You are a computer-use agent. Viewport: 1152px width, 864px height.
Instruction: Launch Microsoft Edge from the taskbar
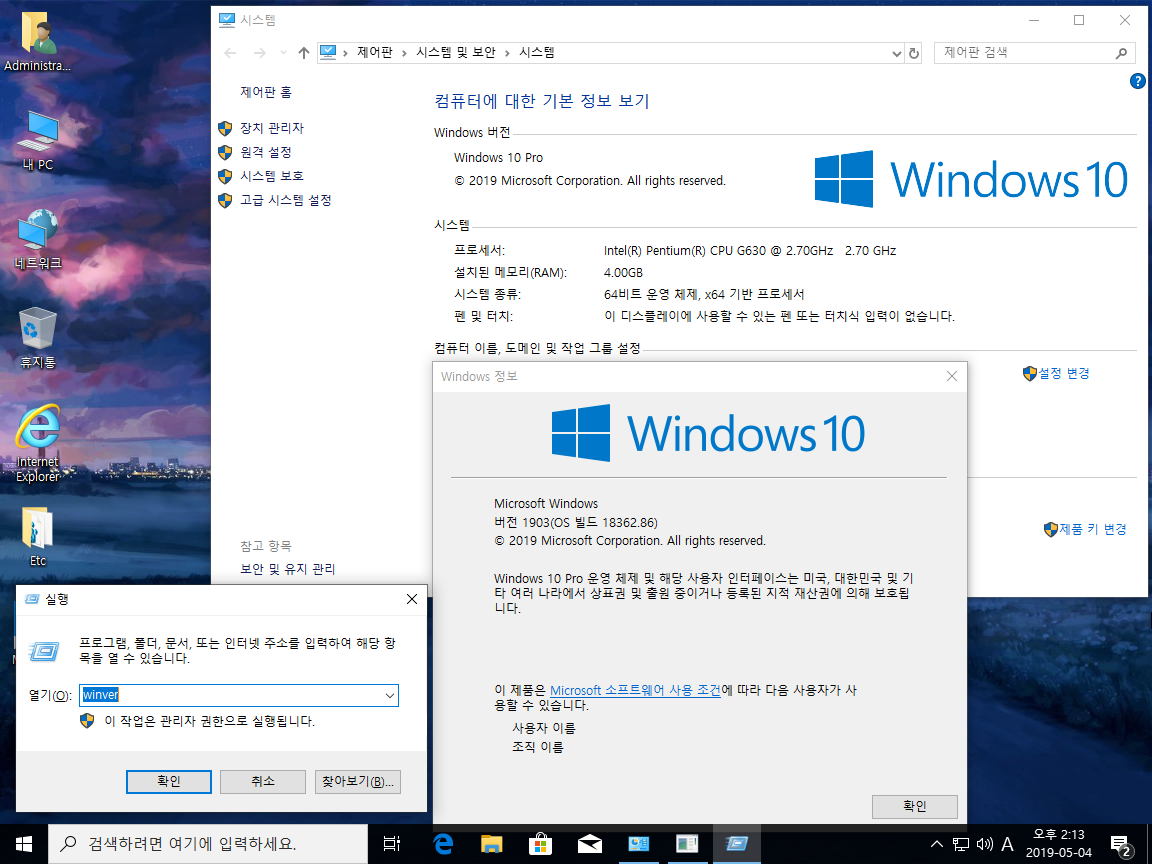[443, 844]
